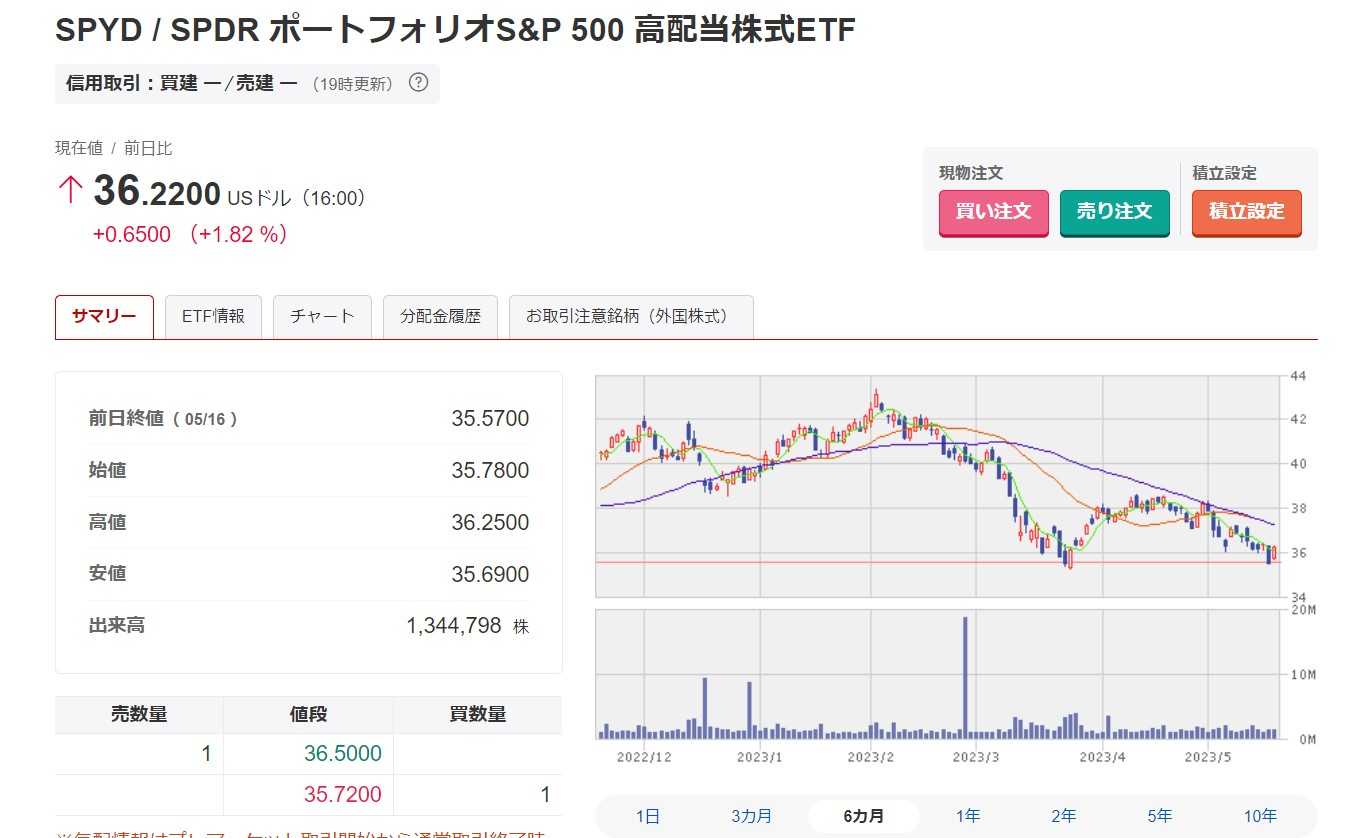Click the tall 2023/3 volume spike bar
This screenshot has width=1360, height=838.
tap(965, 677)
